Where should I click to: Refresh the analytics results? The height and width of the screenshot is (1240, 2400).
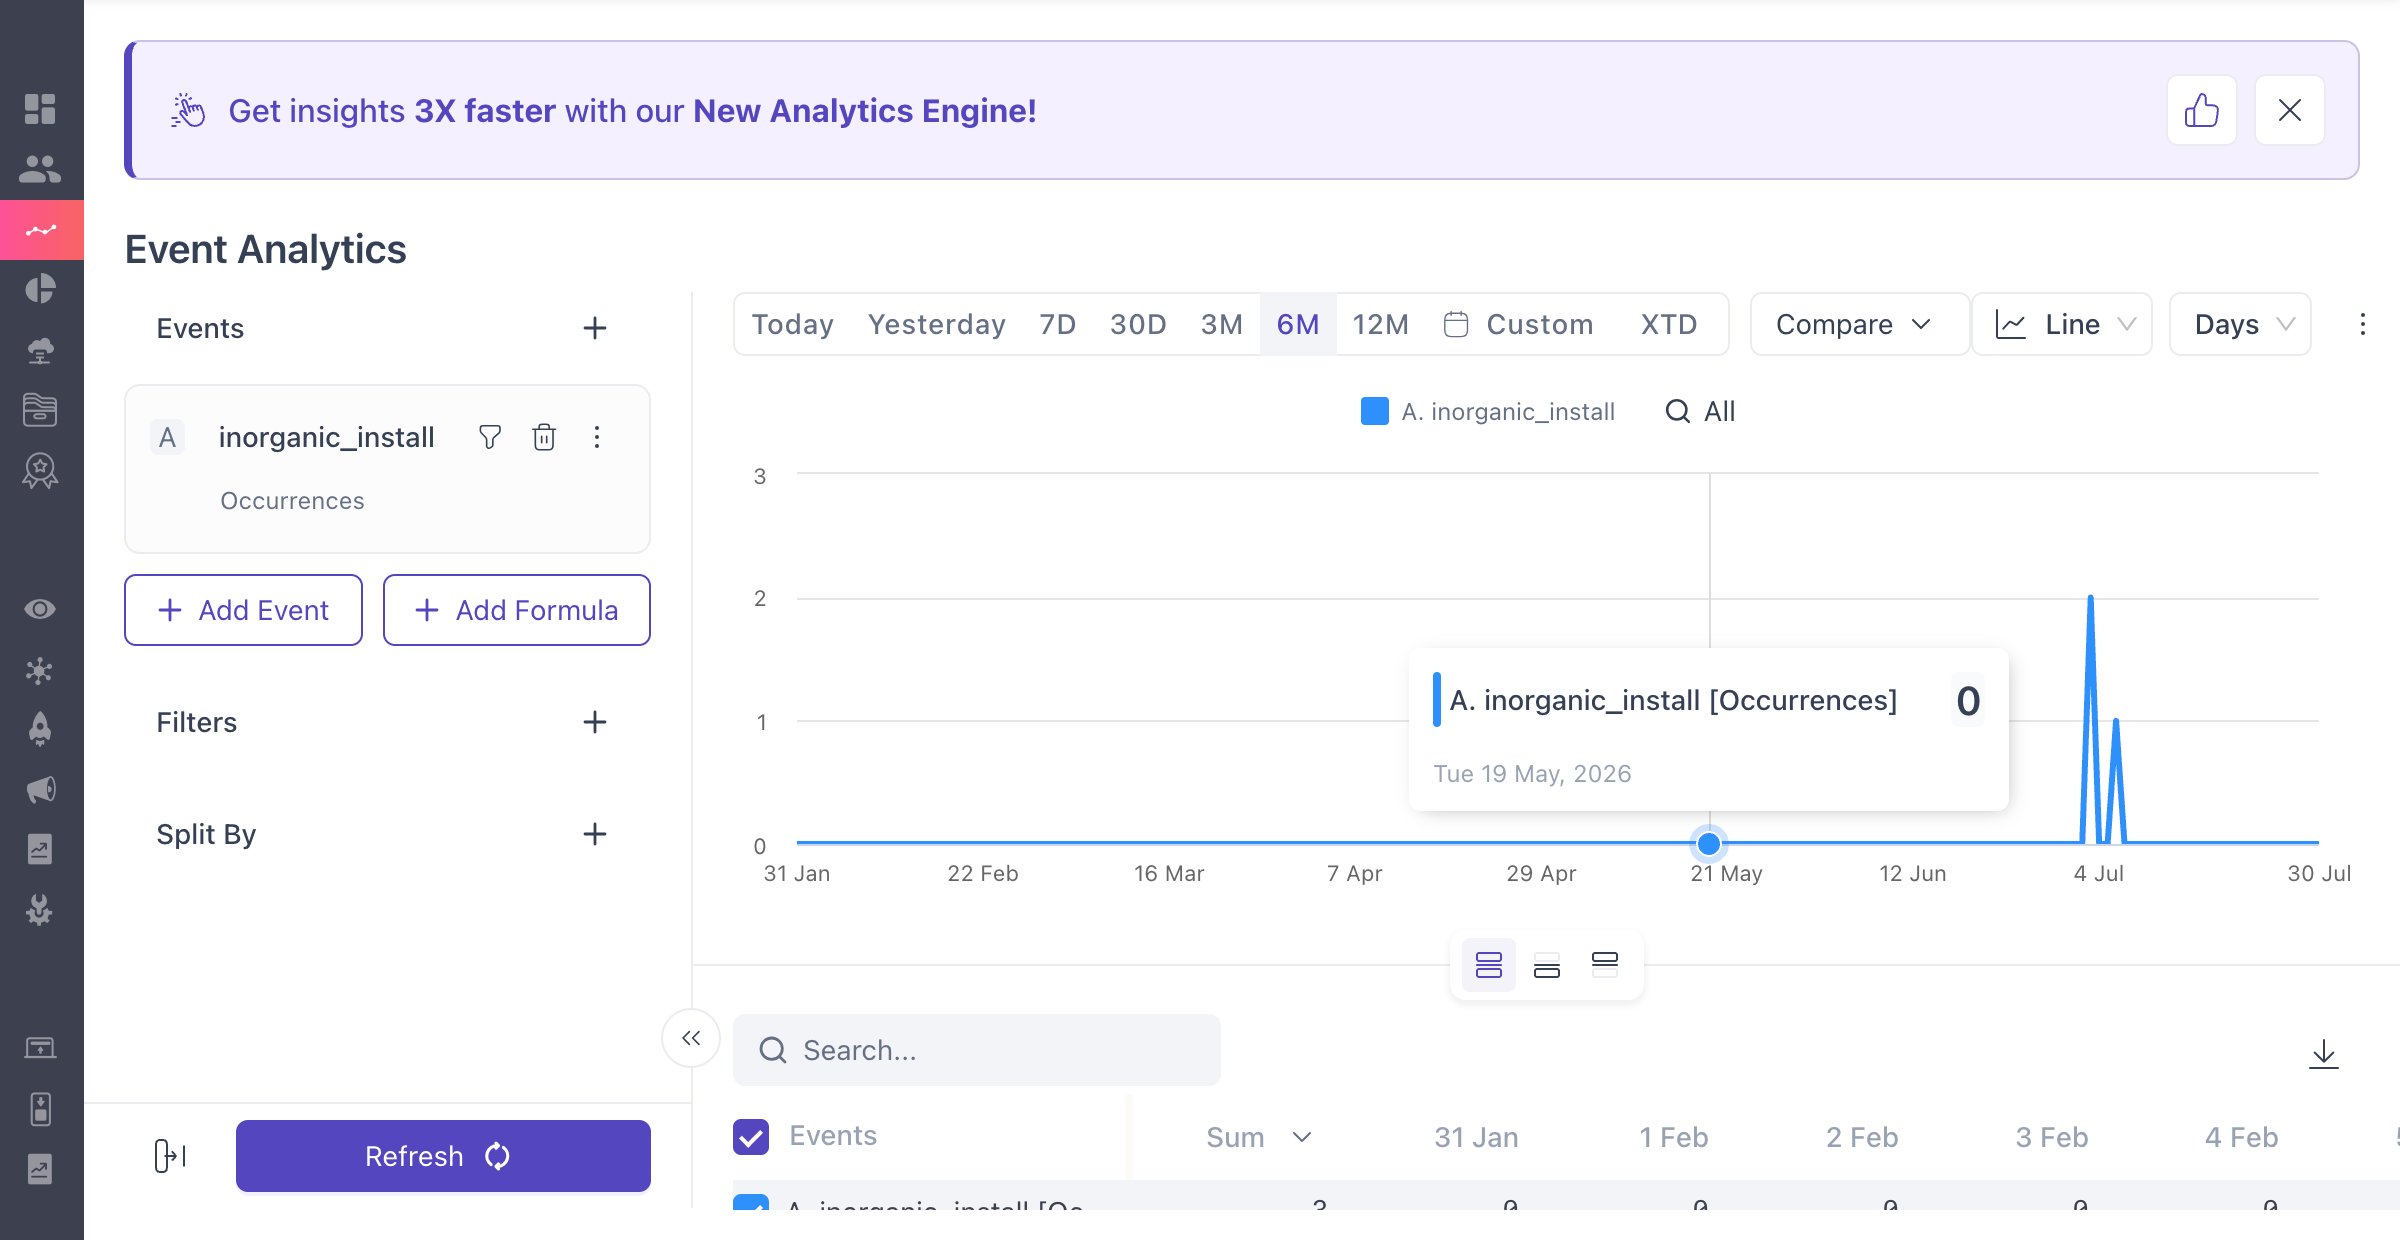point(443,1156)
